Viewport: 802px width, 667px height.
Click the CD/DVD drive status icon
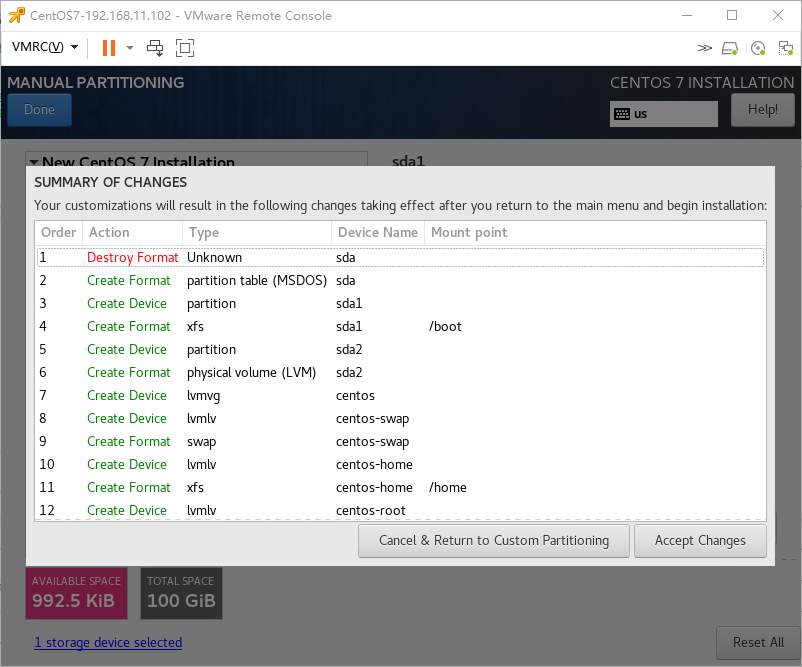coord(758,48)
